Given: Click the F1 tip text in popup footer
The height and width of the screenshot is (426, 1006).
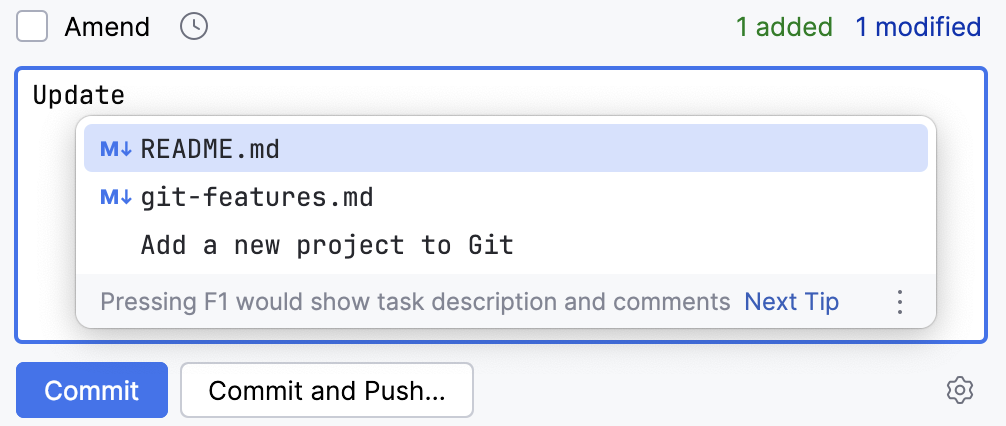Looking at the screenshot, I should point(415,301).
